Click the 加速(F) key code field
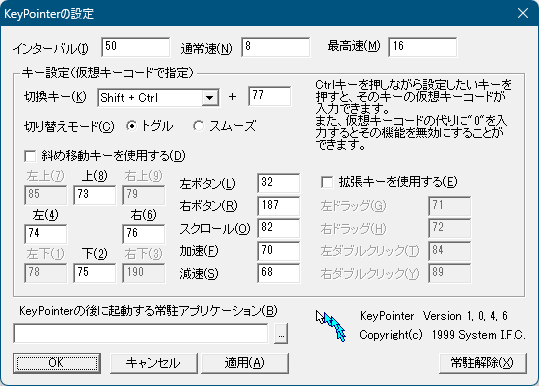539x386 pixels. (278, 251)
